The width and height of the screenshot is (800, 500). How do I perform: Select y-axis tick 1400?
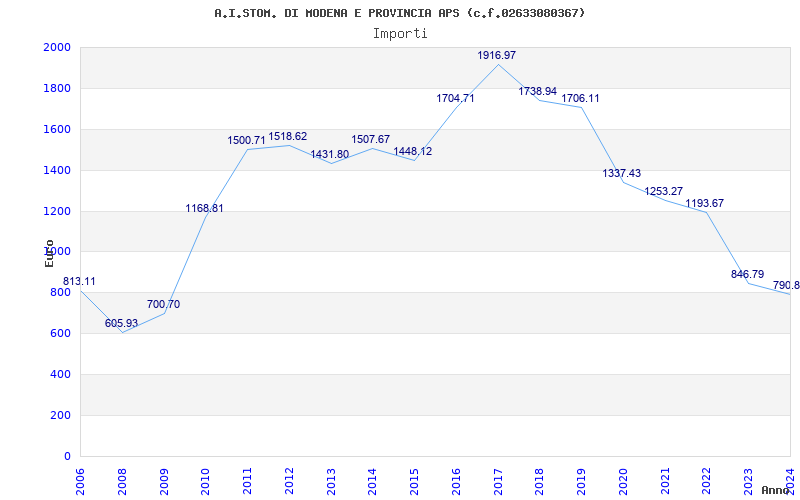click(57, 170)
